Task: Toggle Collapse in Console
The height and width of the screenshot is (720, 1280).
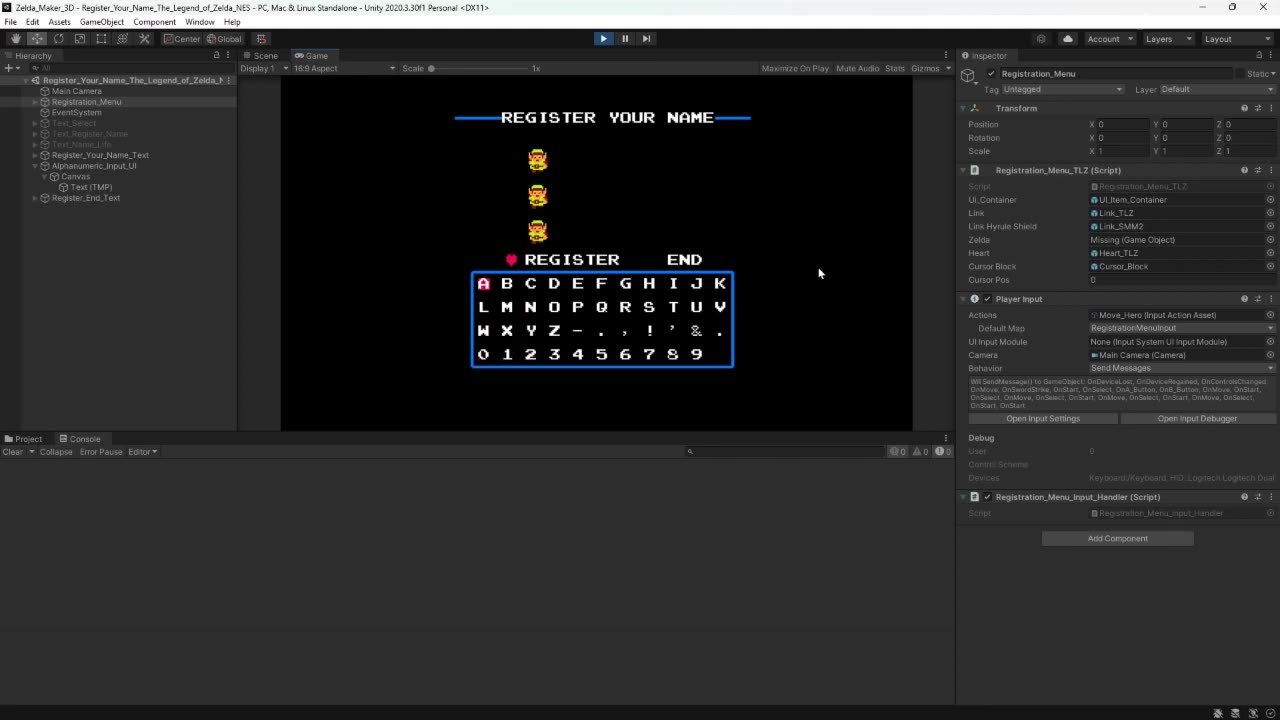Action: point(56,452)
